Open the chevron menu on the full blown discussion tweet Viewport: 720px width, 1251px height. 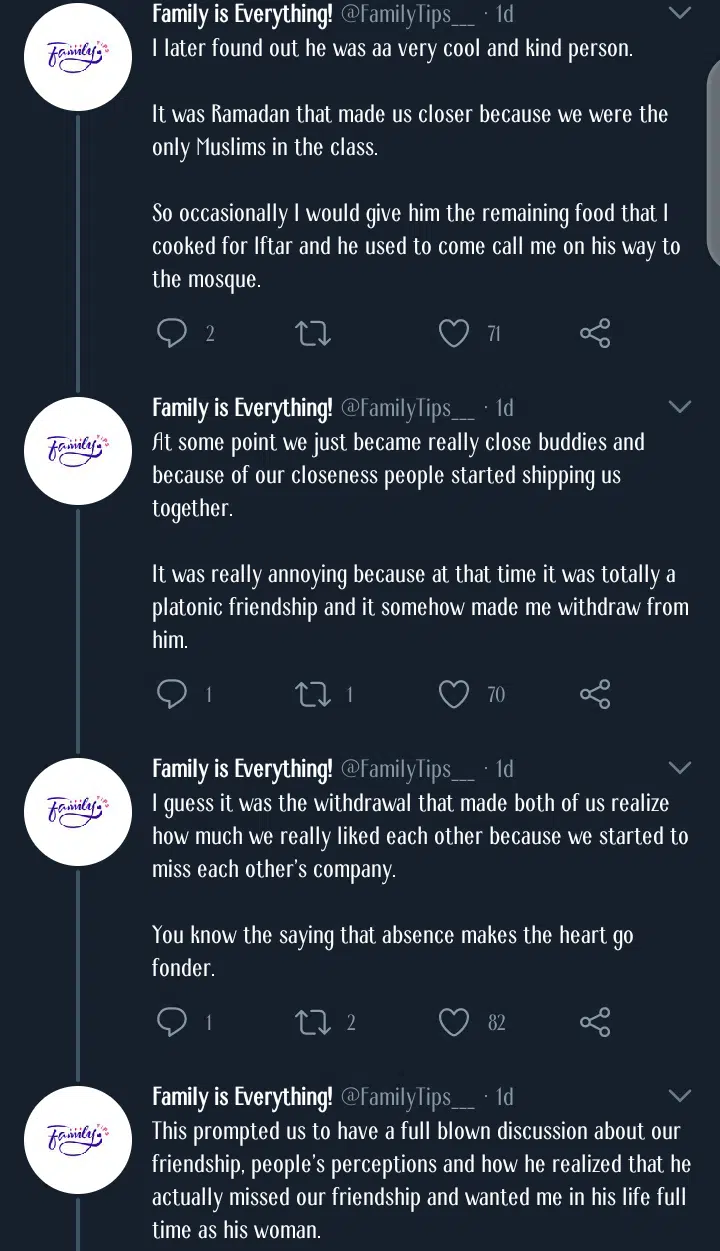(x=679, y=1096)
